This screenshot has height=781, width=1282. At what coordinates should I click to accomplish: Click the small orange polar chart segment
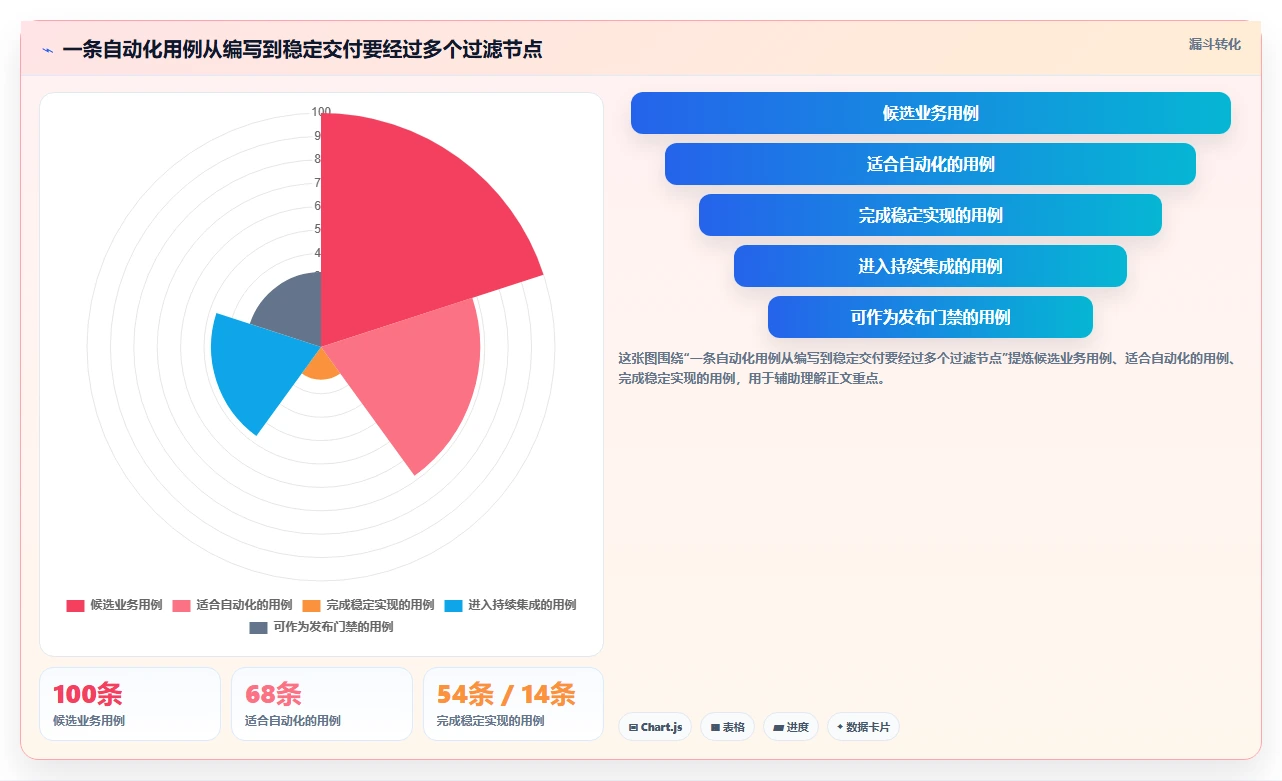(322, 365)
